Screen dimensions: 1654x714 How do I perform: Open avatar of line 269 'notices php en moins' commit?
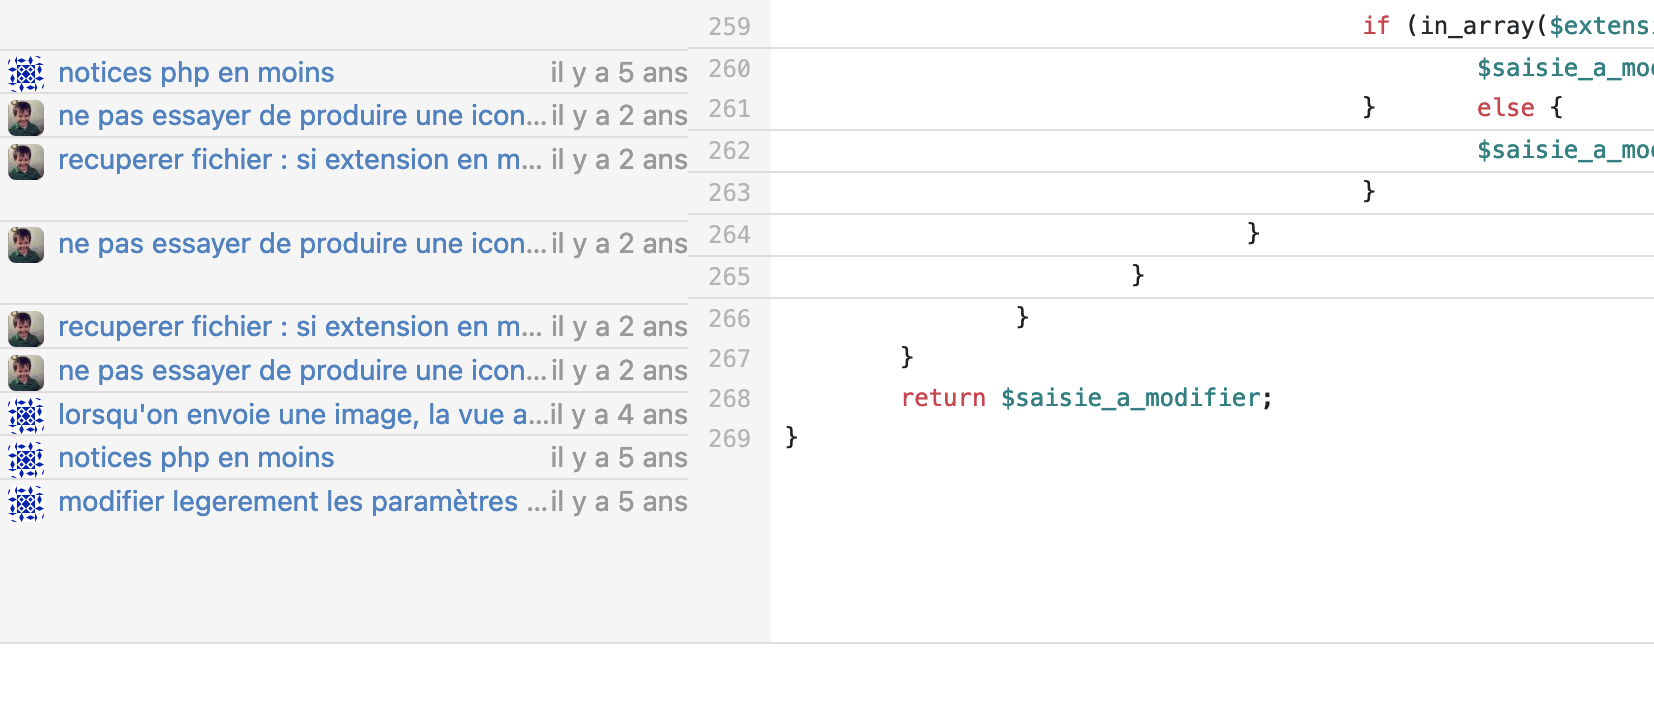[26, 459]
